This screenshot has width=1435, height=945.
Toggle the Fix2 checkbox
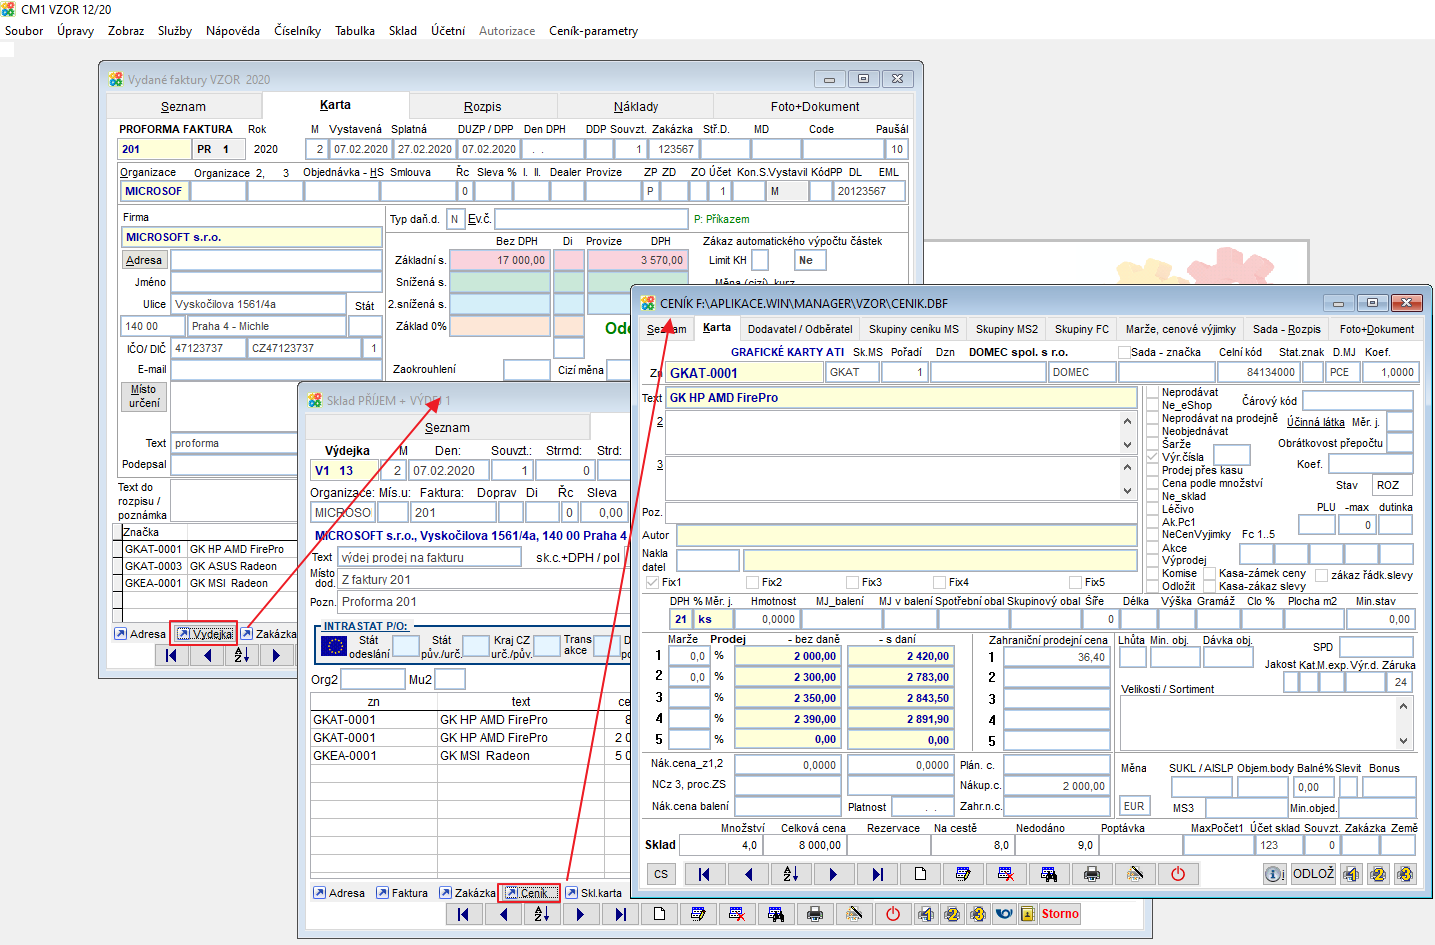pos(752,582)
